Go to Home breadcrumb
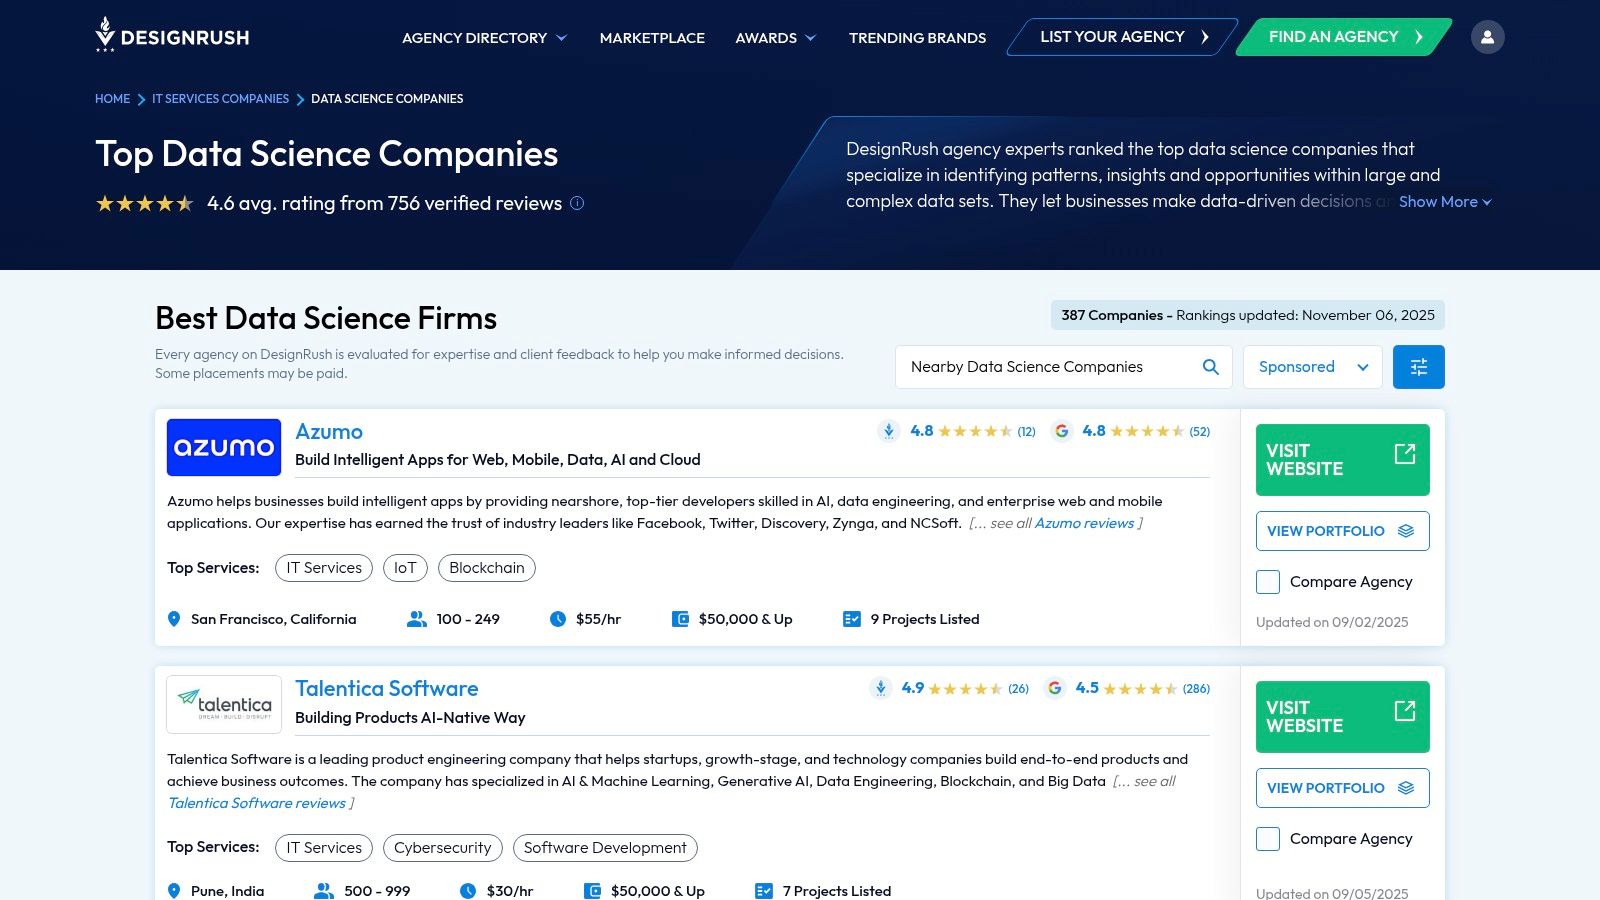This screenshot has width=1600, height=900. [x=112, y=99]
